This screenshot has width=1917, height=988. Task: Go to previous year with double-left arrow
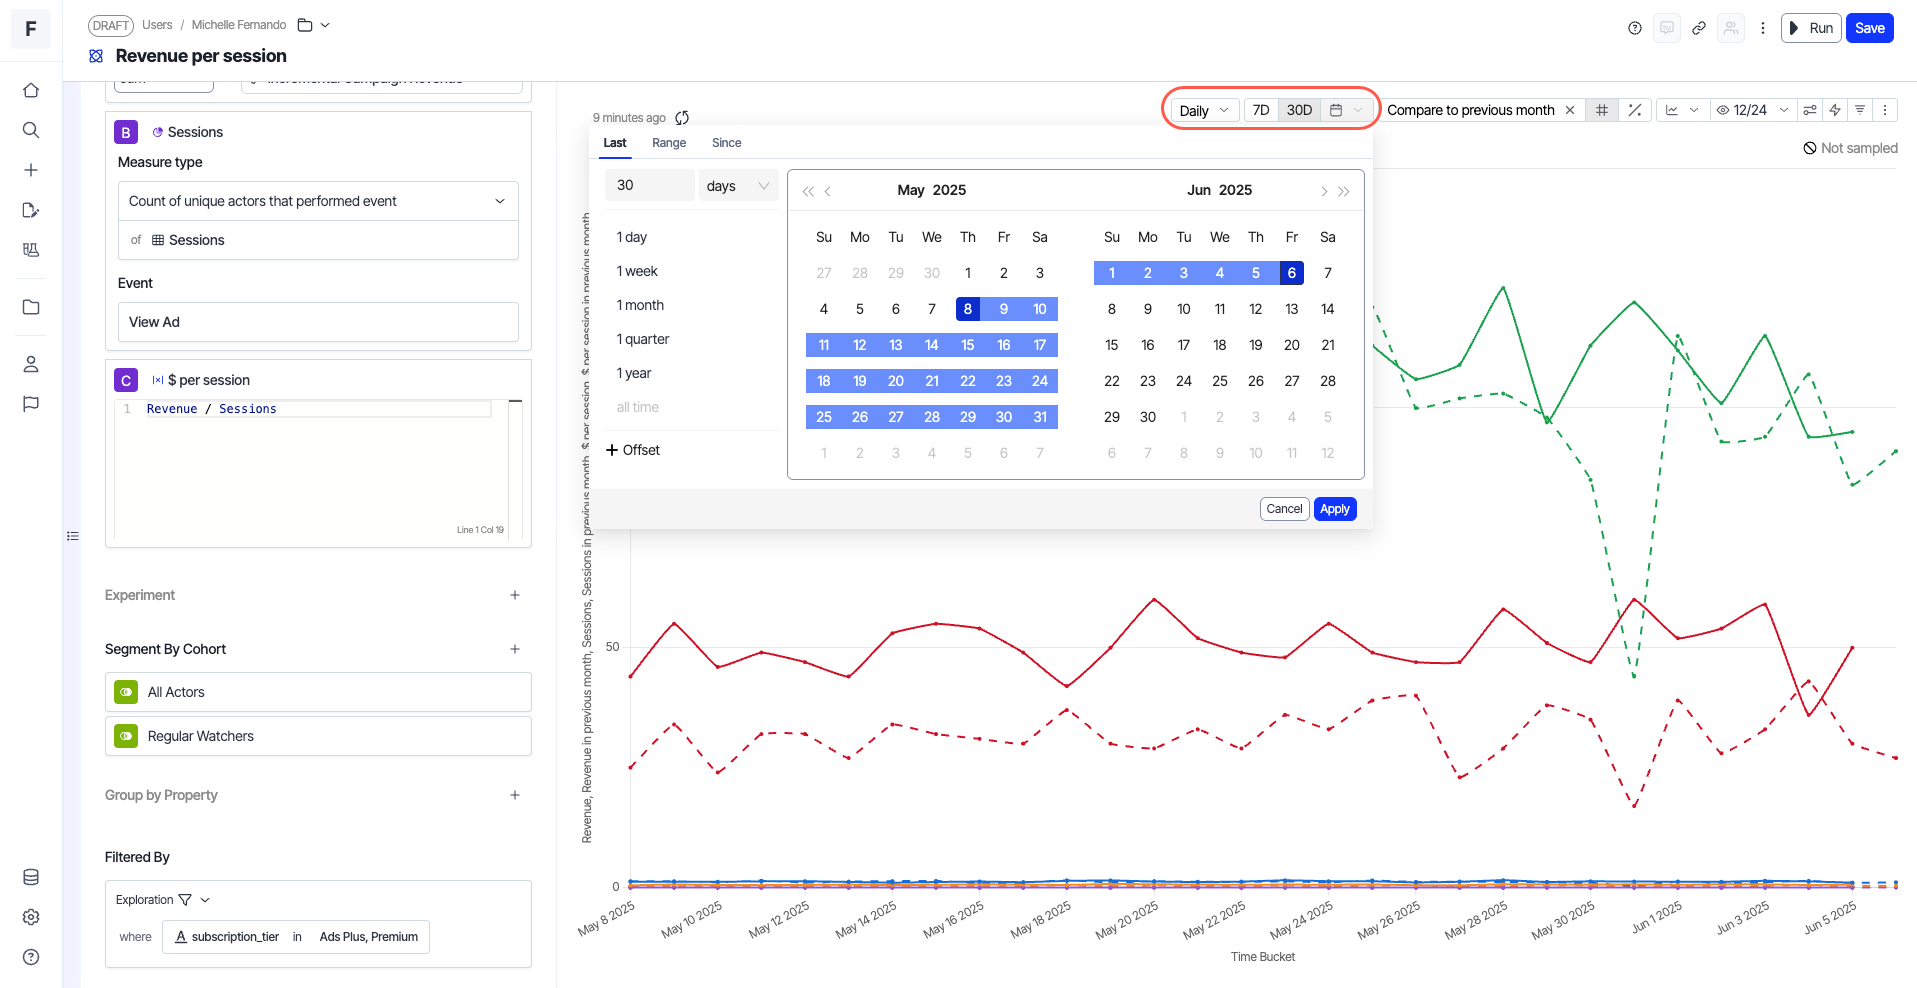coord(808,191)
